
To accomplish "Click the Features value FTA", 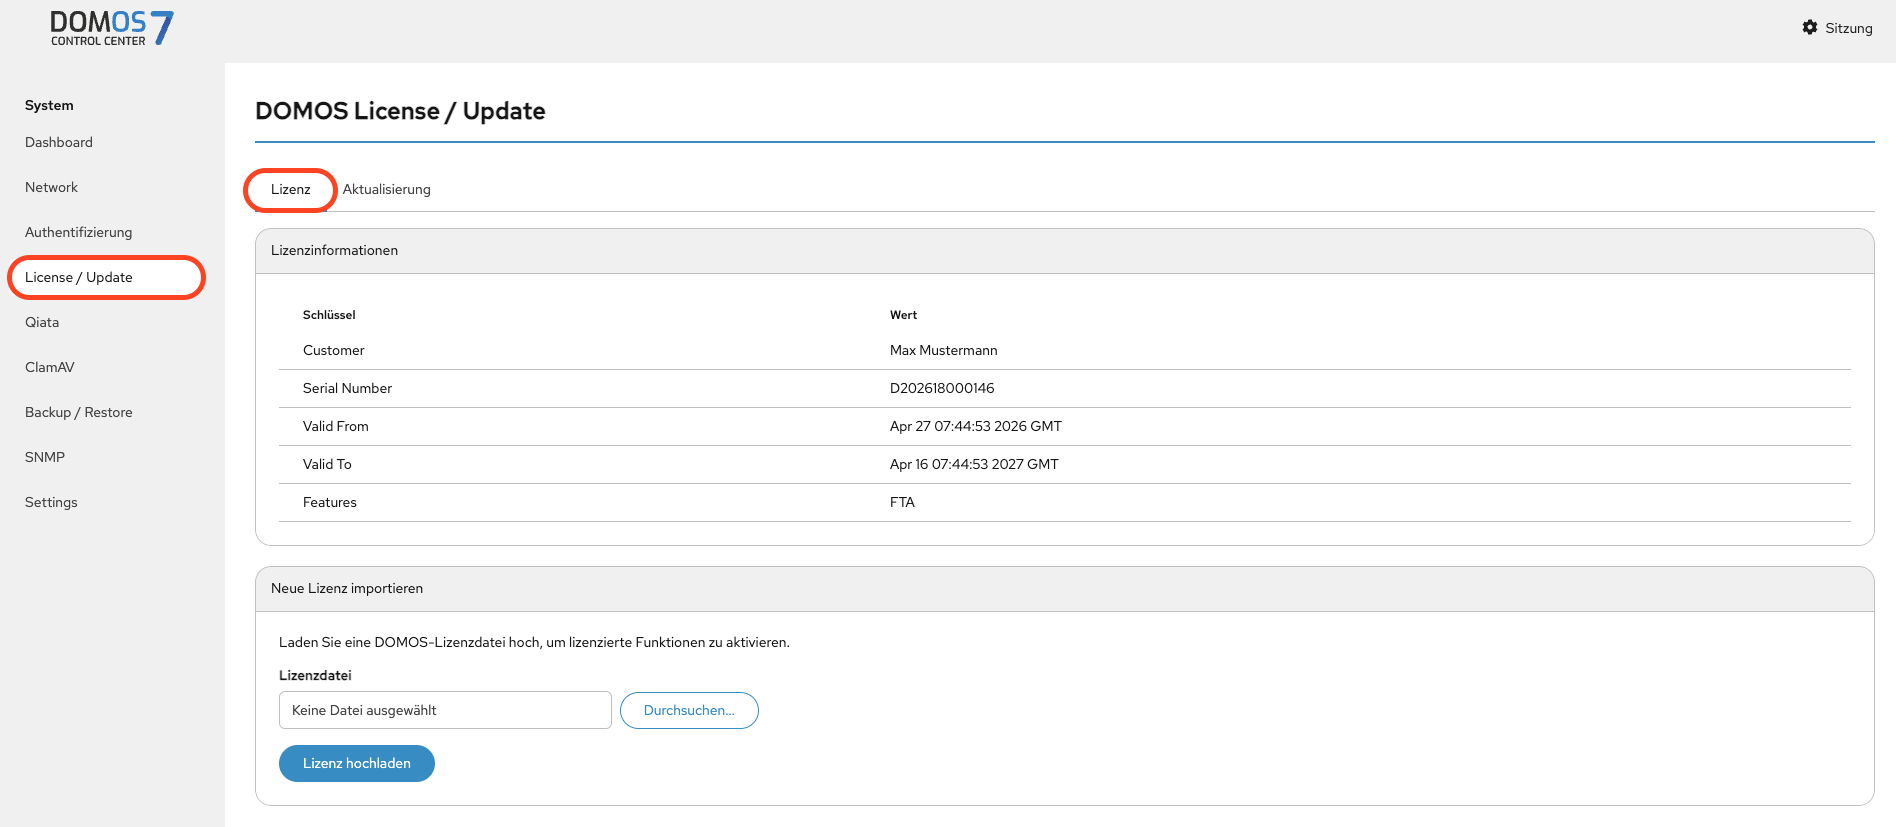I will [902, 502].
